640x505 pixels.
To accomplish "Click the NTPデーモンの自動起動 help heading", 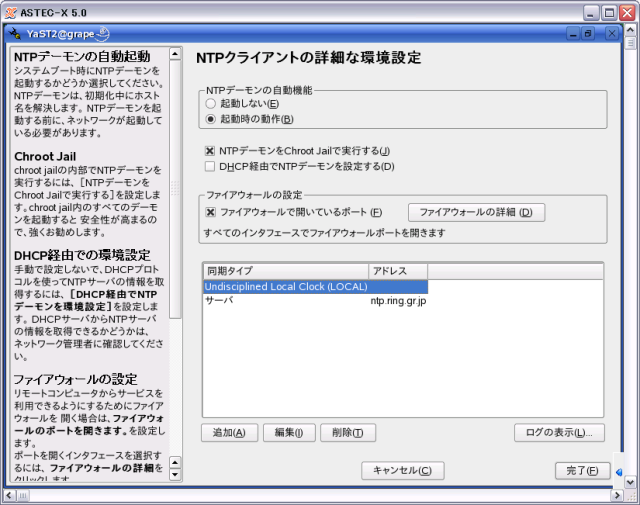I will point(82,56).
